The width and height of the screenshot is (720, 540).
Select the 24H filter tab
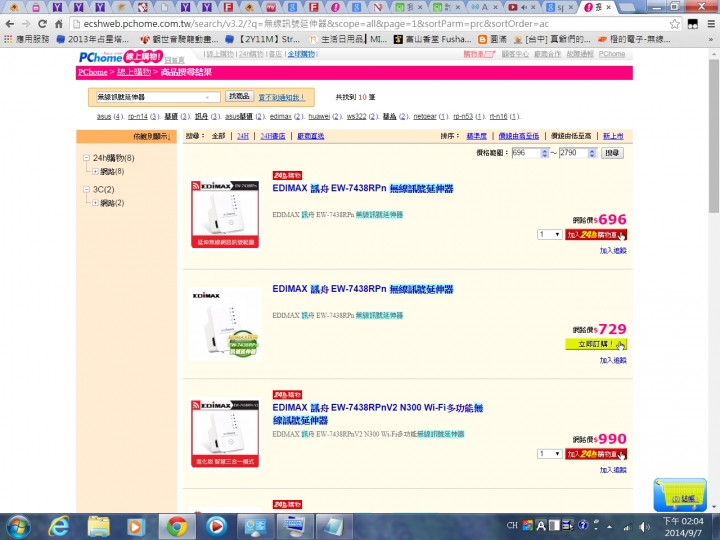pyautogui.click(x=242, y=136)
